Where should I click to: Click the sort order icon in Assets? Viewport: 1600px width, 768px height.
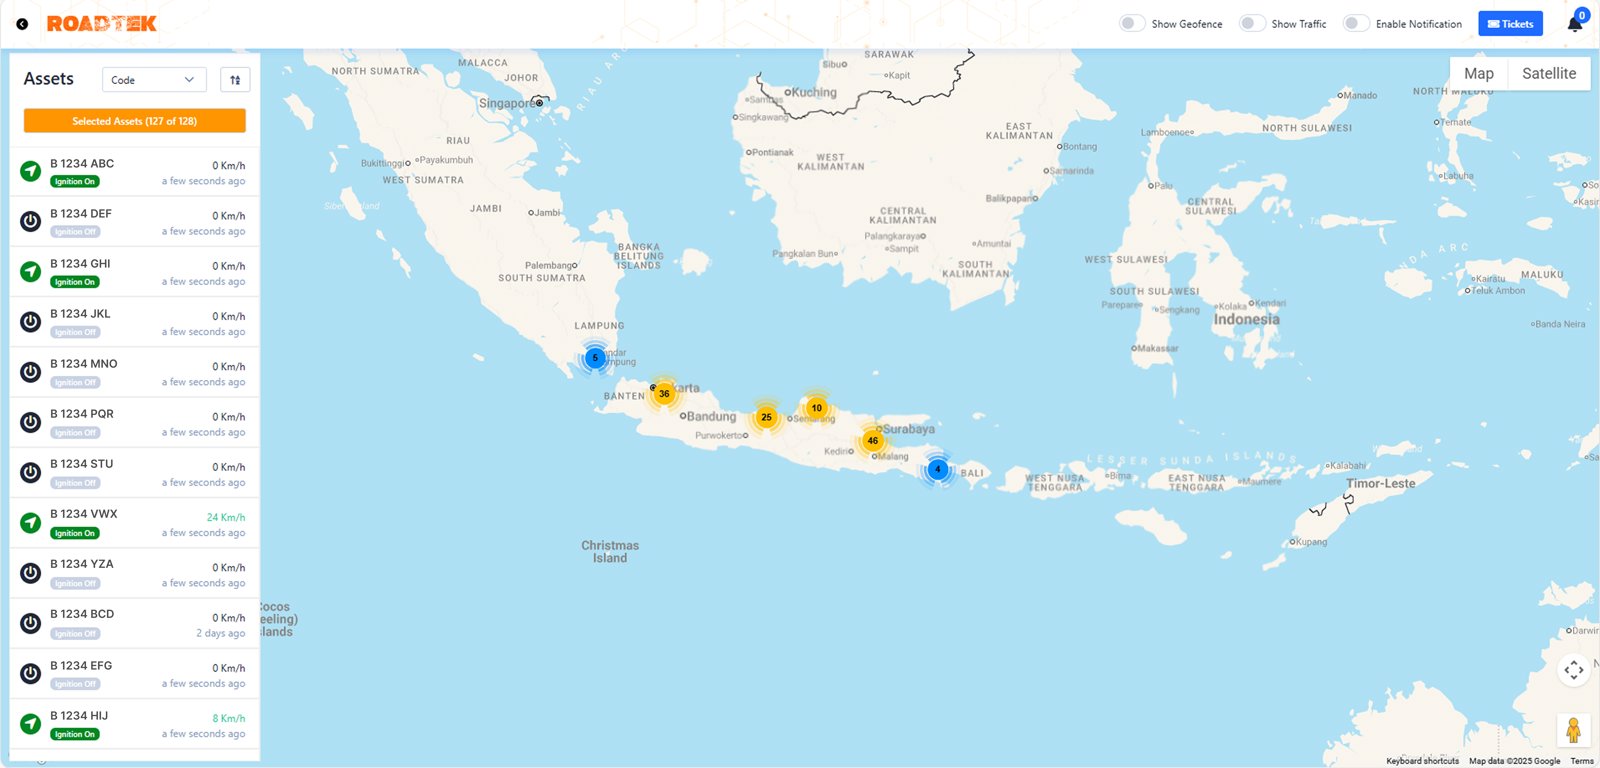tap(235, 80)
